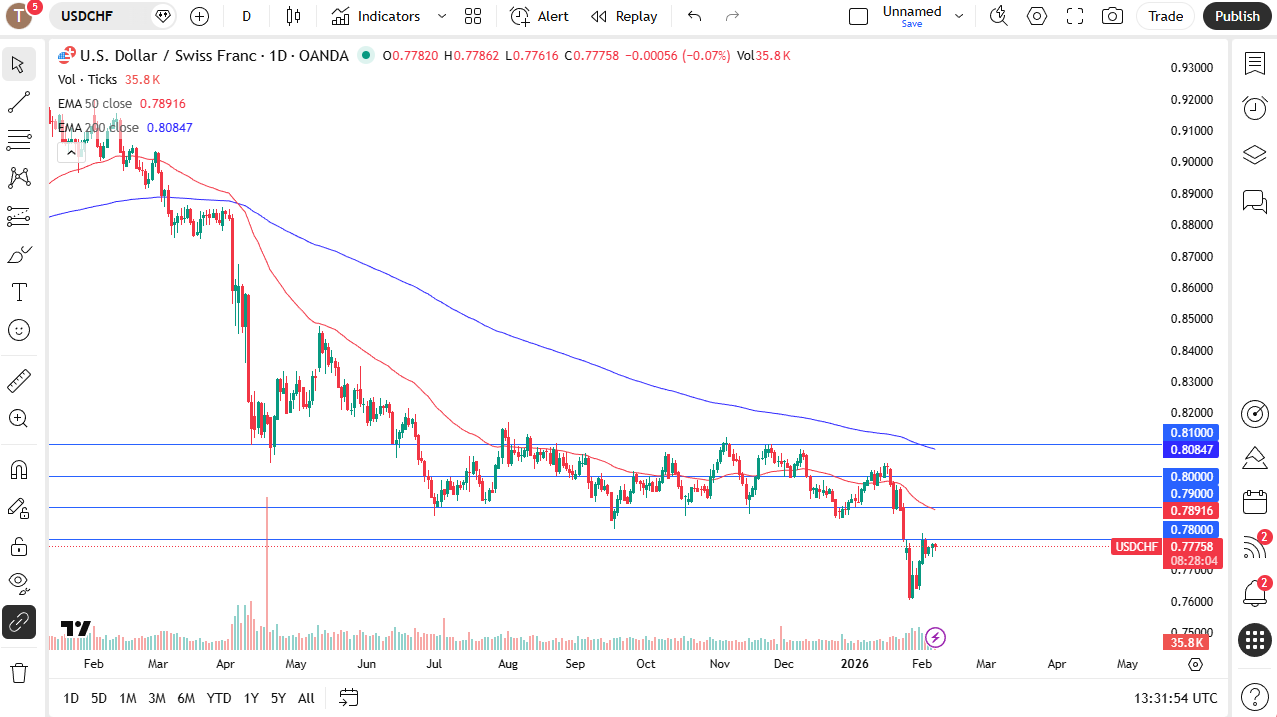
Task: Open the help center question icon
Action: coord(1255,697)
